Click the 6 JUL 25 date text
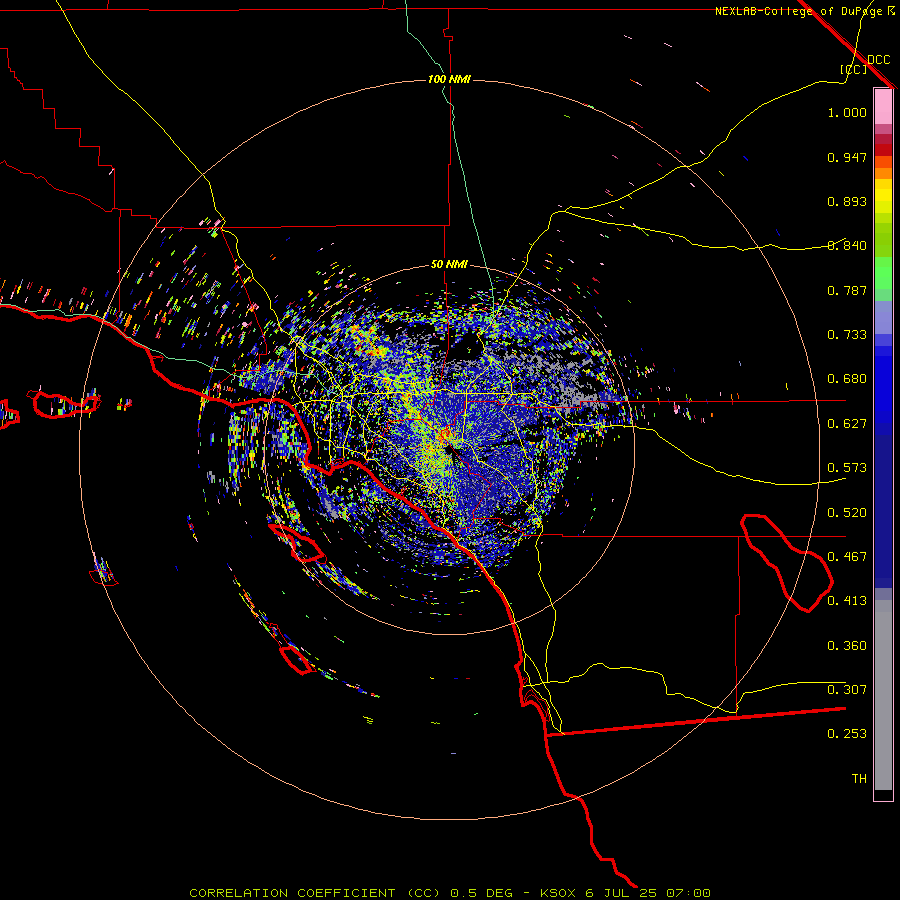Image resolution: width=900 pixels, height=900 pixels. pyautogui.click(x=620, y=893)
